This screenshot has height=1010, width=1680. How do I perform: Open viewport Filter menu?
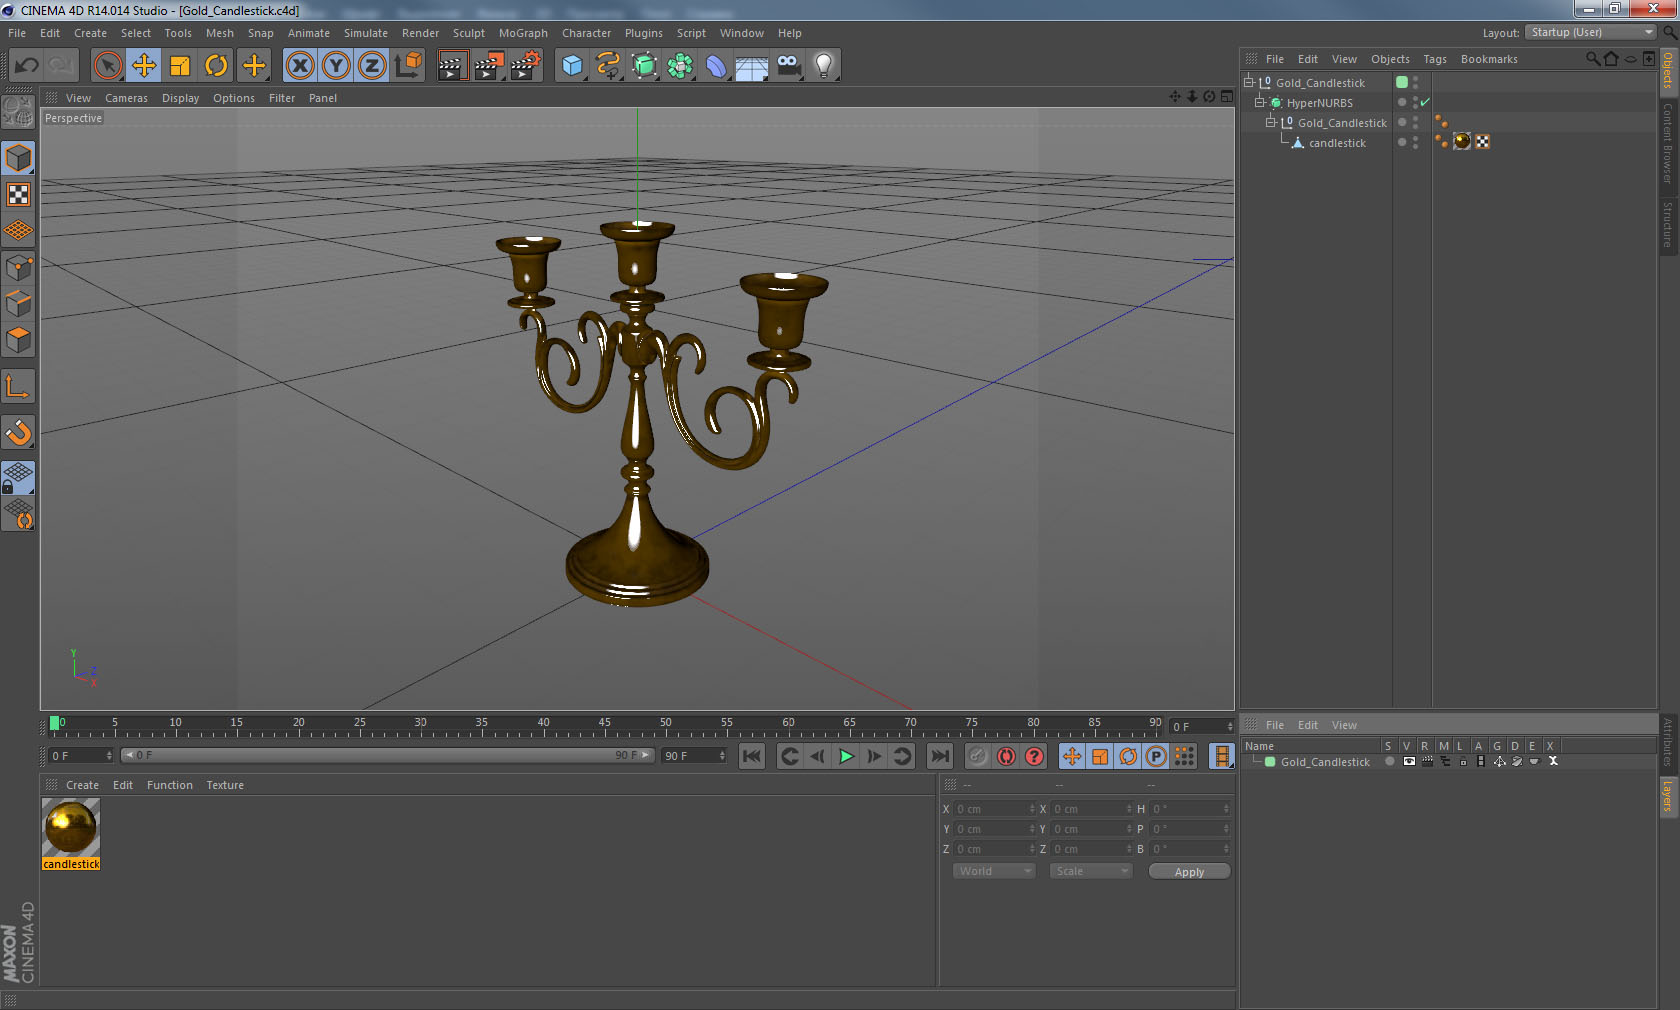click(282, 98)
